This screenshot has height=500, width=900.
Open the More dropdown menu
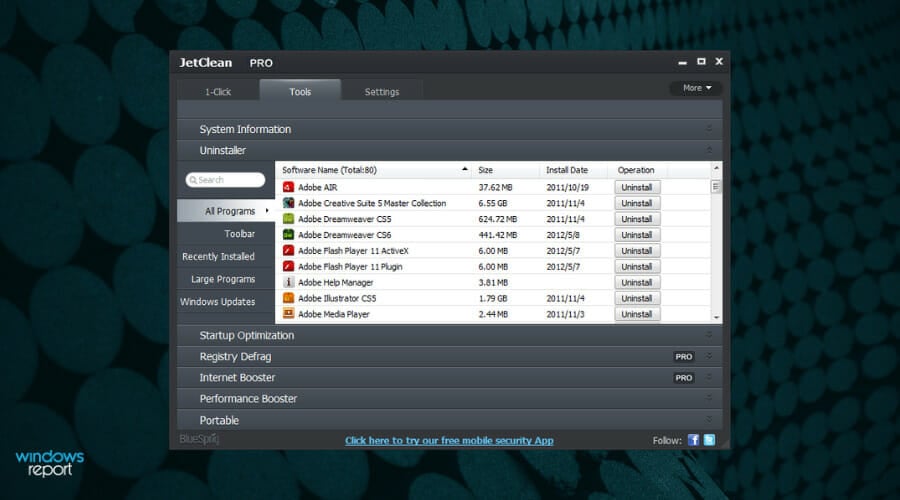tap(696, 88)
